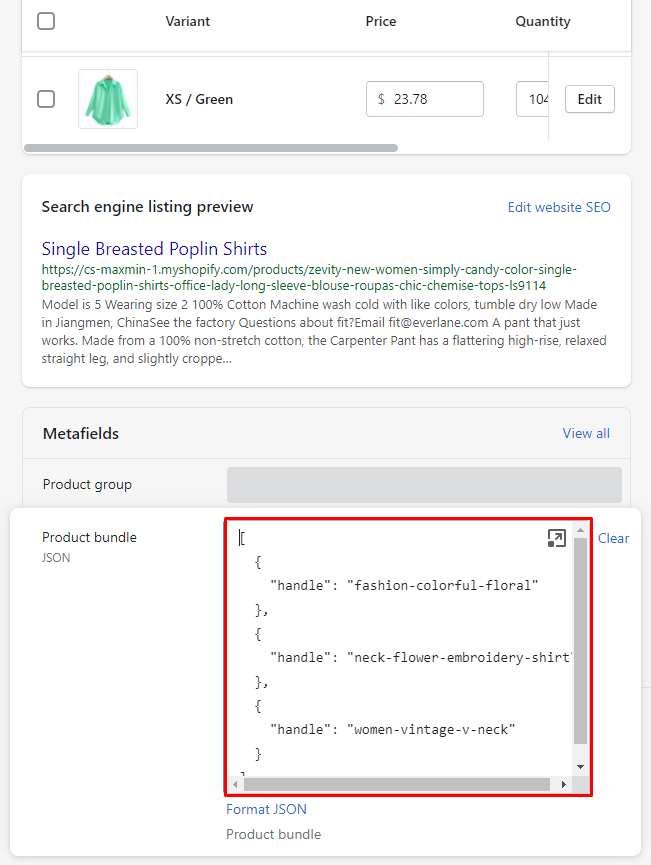Click the Single Breasted Poplin Shirts title
This screenshot has width=651, height=865.
click(x=154, y=249)
